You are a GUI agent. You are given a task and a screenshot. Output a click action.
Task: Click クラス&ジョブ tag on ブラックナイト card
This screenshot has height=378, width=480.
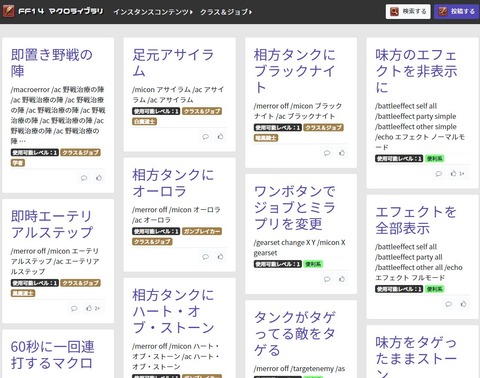(x=323, y=128)
